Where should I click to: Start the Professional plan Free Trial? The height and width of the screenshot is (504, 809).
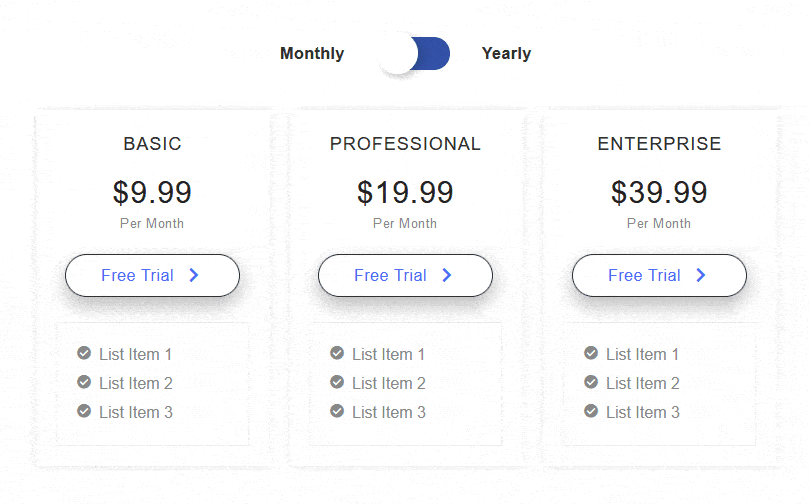pyautogui.click(x=406, y=275)
